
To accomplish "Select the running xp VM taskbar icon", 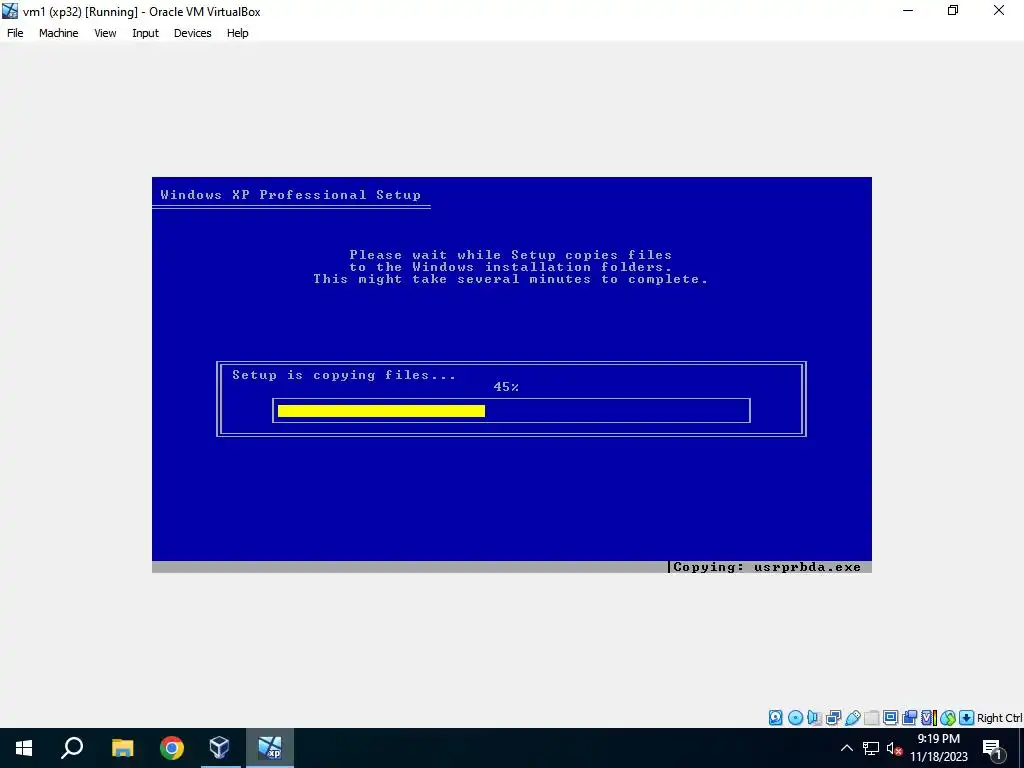I will tap(270, 748).
